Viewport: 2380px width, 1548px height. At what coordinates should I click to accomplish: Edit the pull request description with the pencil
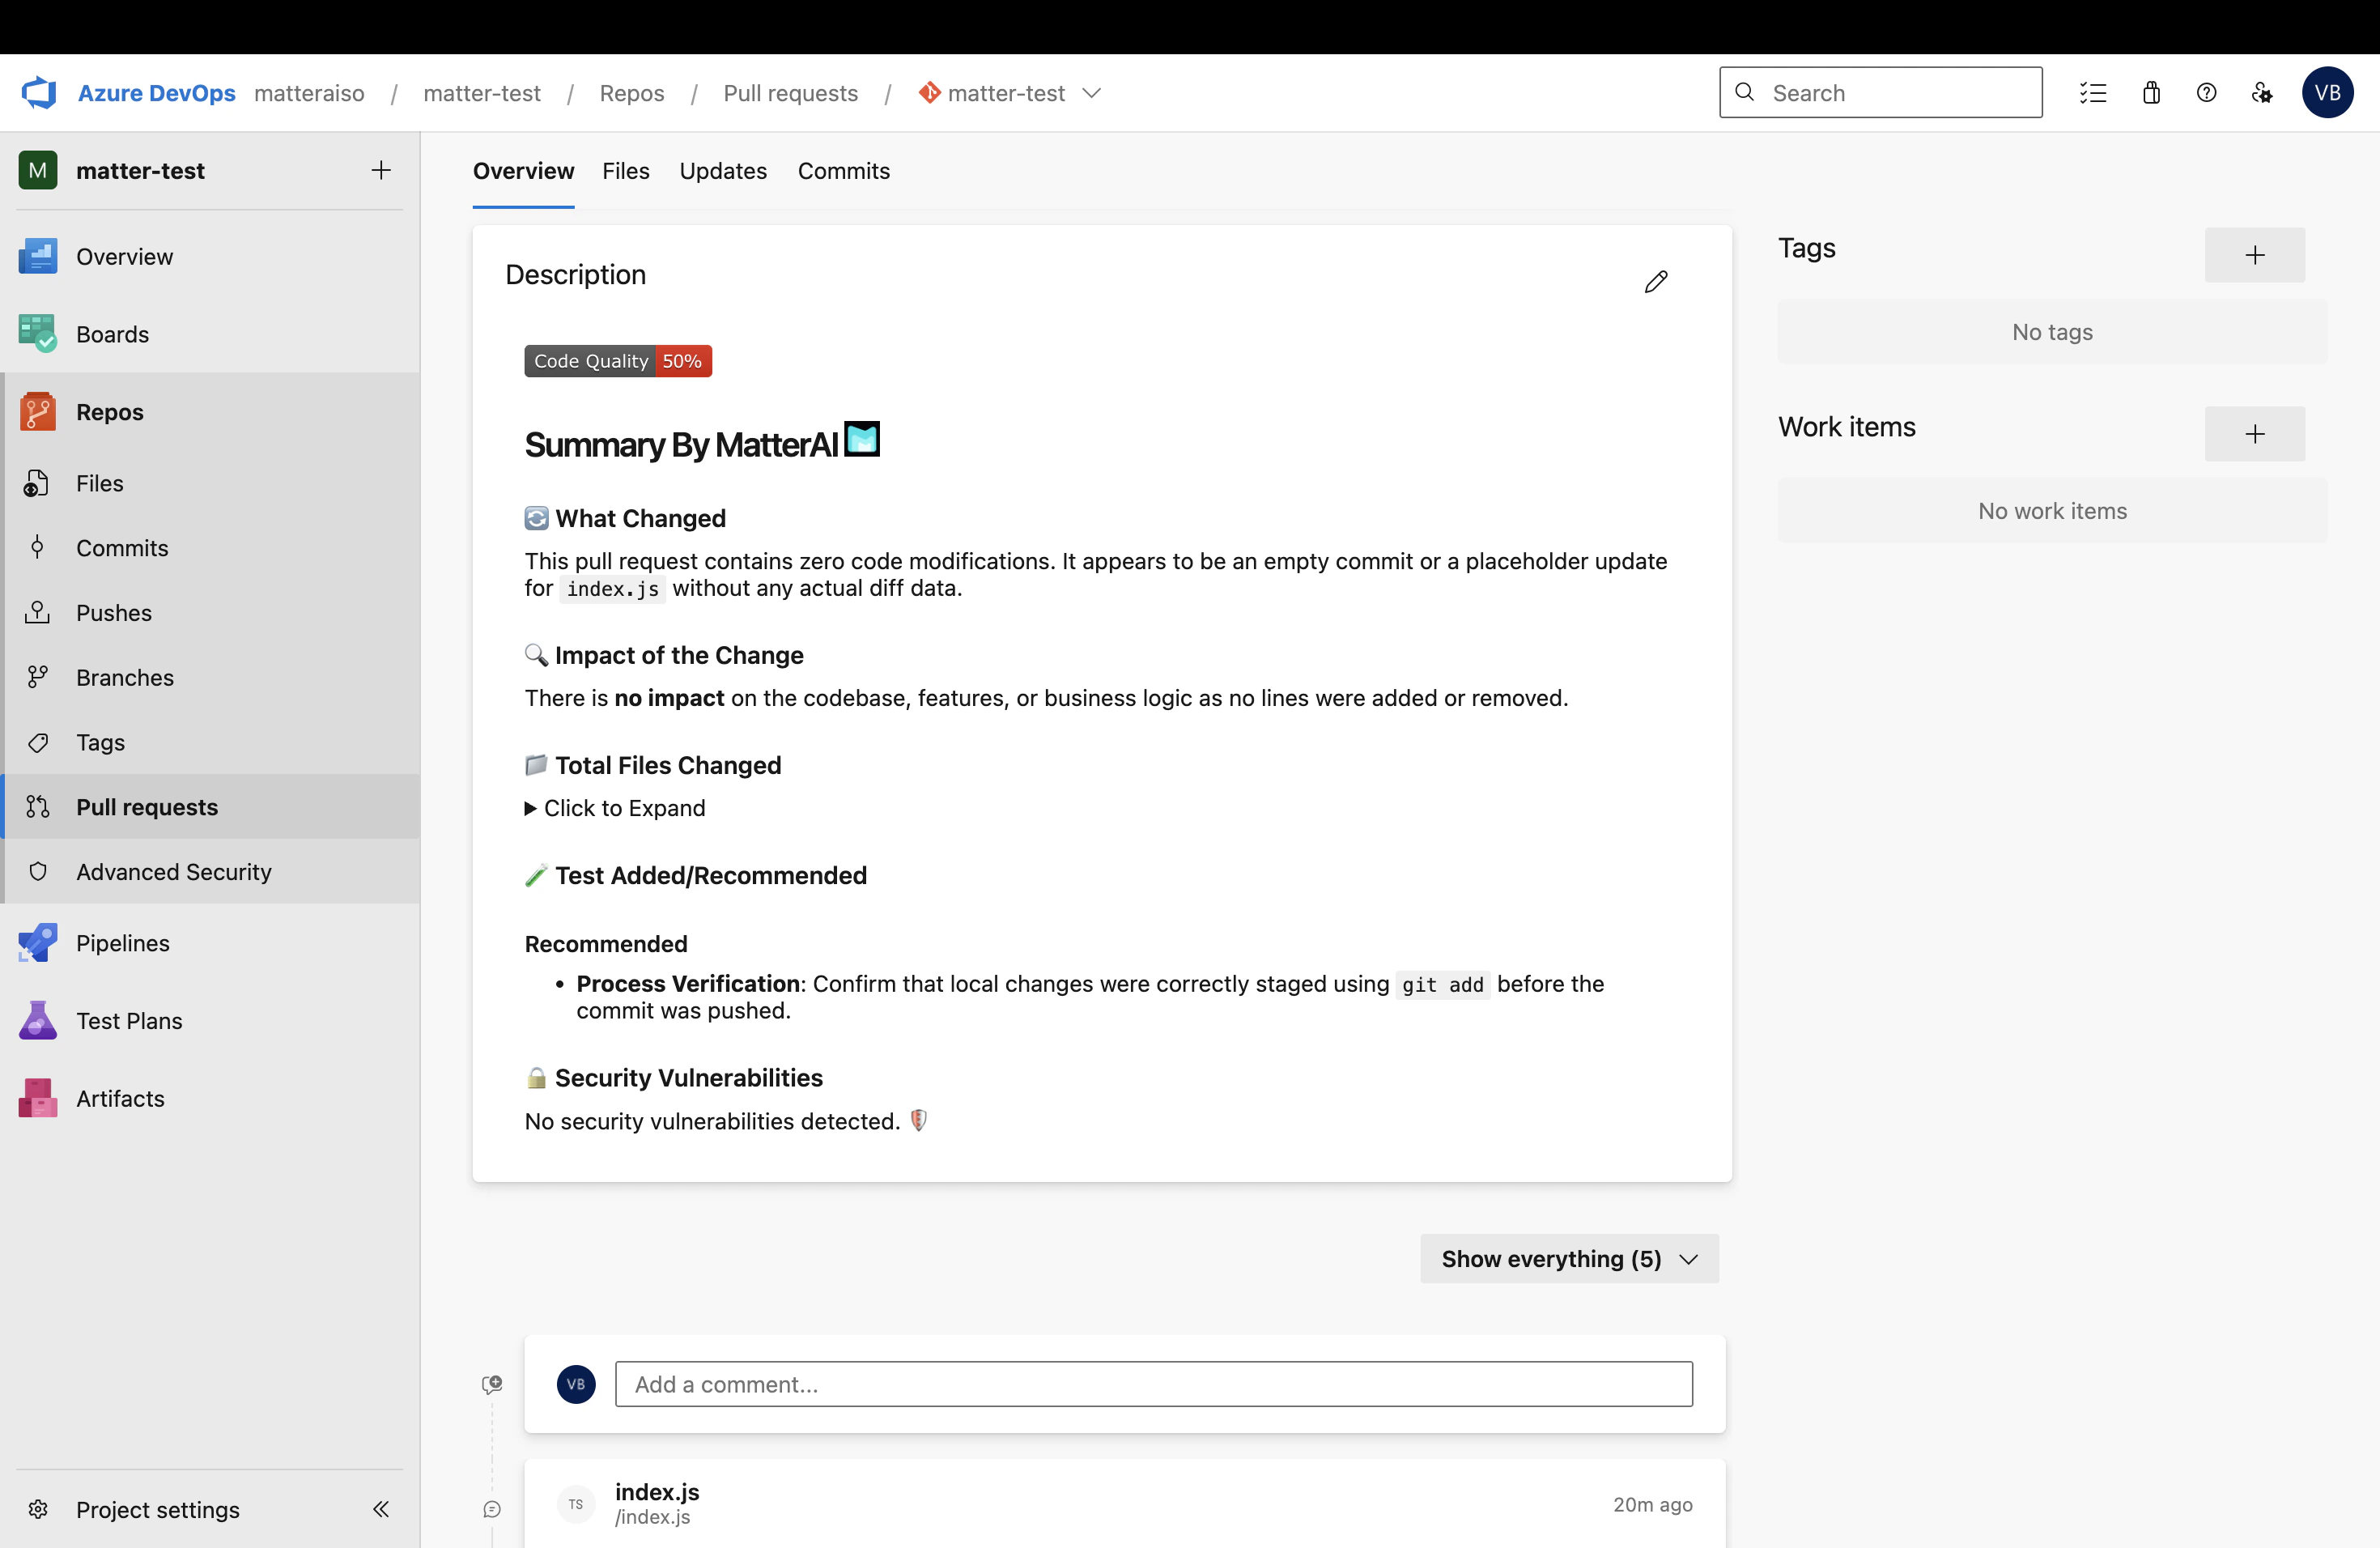[x=1656, y=281]
